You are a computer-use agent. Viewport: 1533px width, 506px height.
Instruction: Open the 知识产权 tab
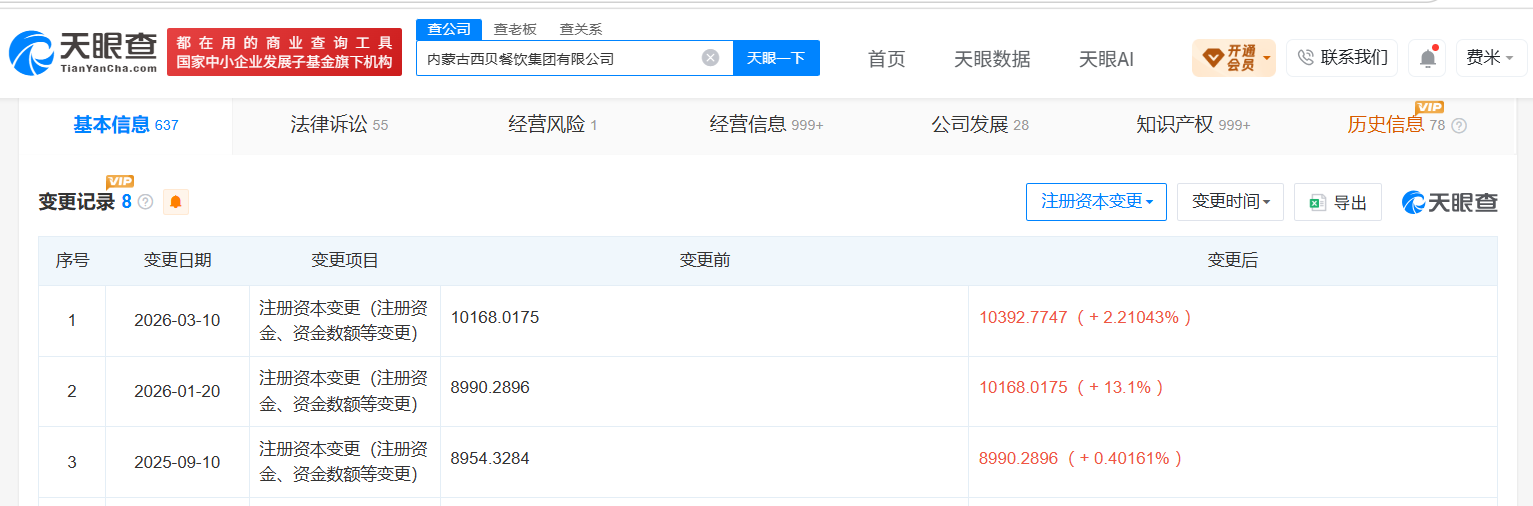point(1193,125)
